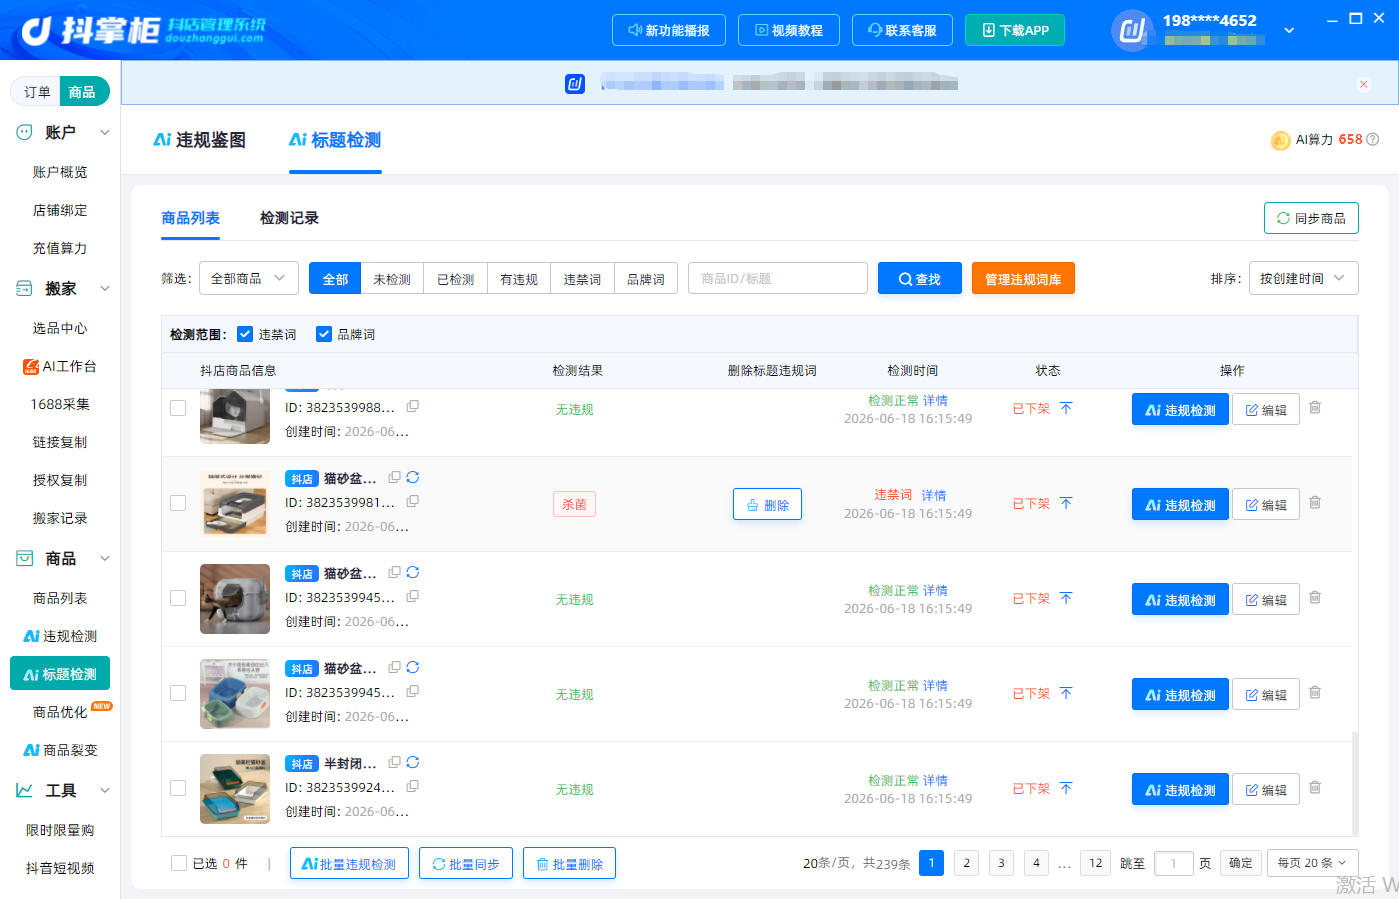The height and width of the screenshot is (899, 1399).
Task: Open the 按创建时间 sort dropdown
Action: [x=1303, y=278]
